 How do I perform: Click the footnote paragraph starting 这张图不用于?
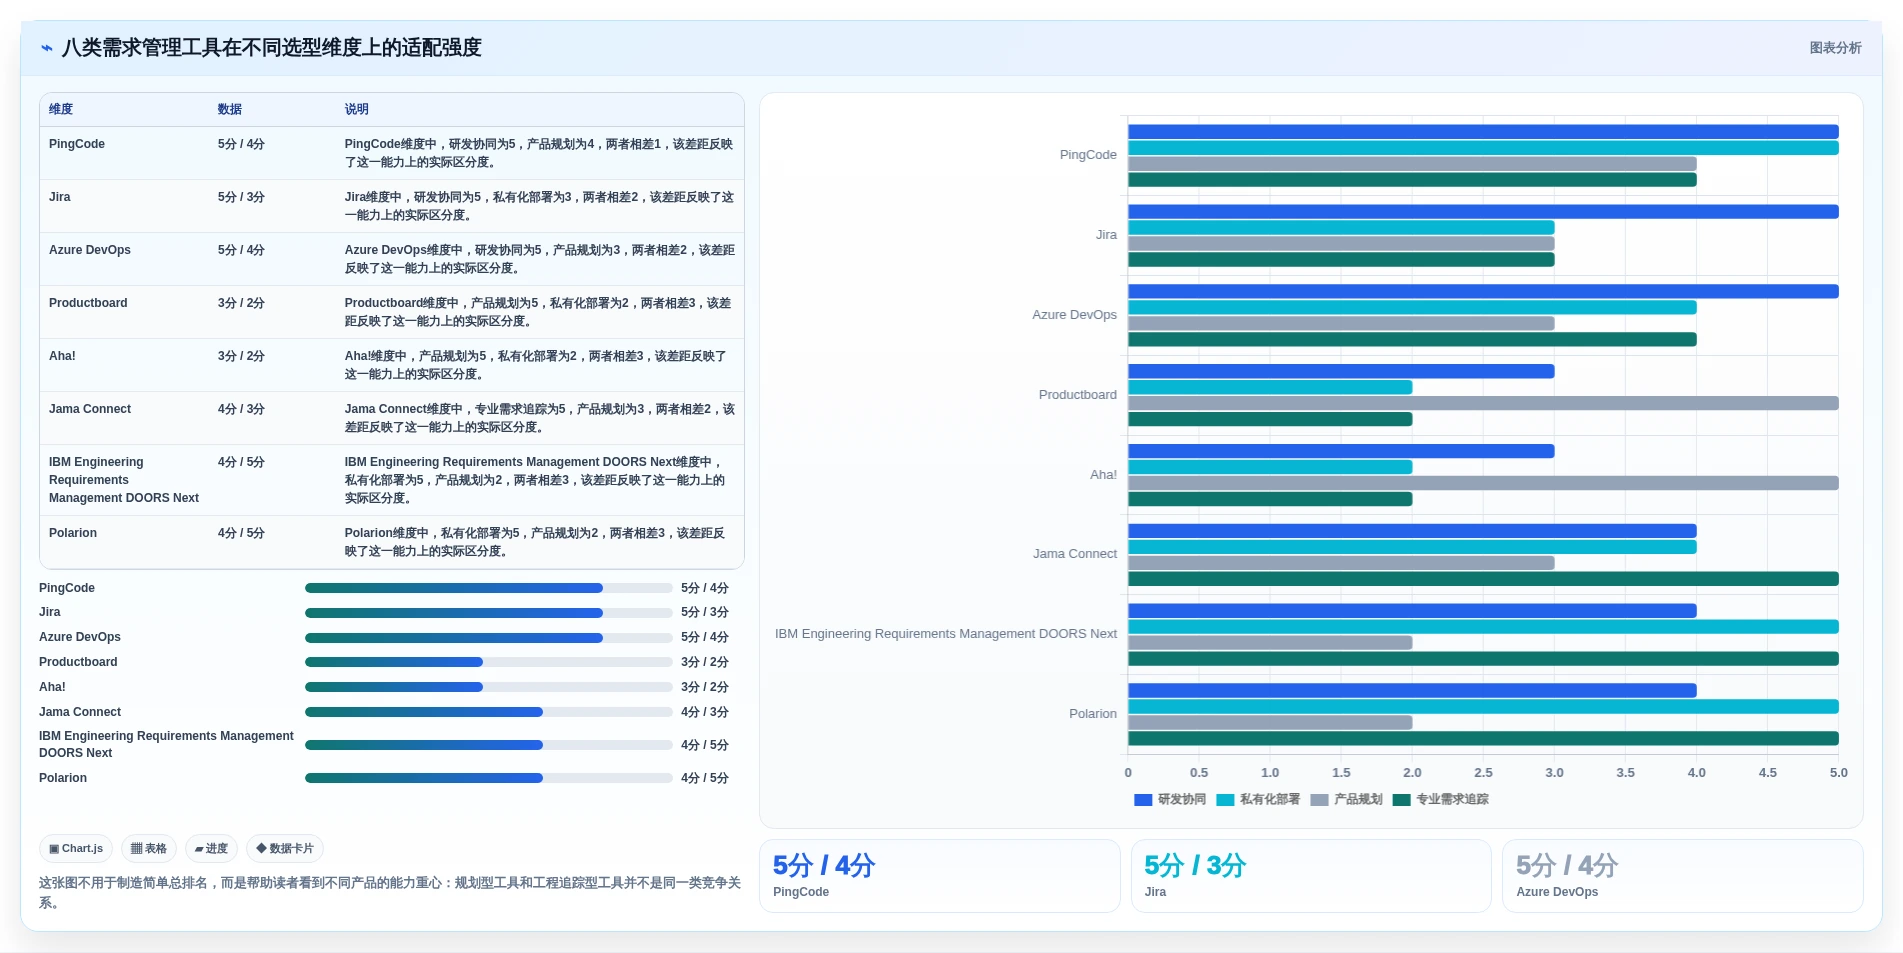pyautogui.click(x=390, y=893)
